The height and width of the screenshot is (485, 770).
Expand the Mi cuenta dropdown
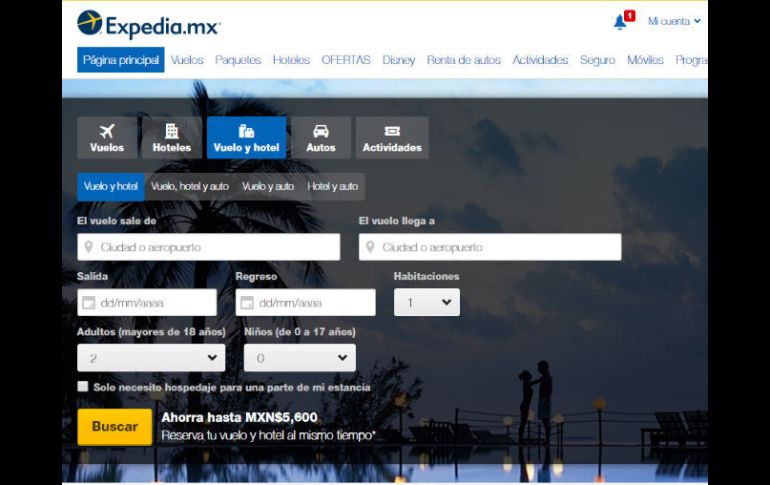pyautogui.click(x=674, y=21)
